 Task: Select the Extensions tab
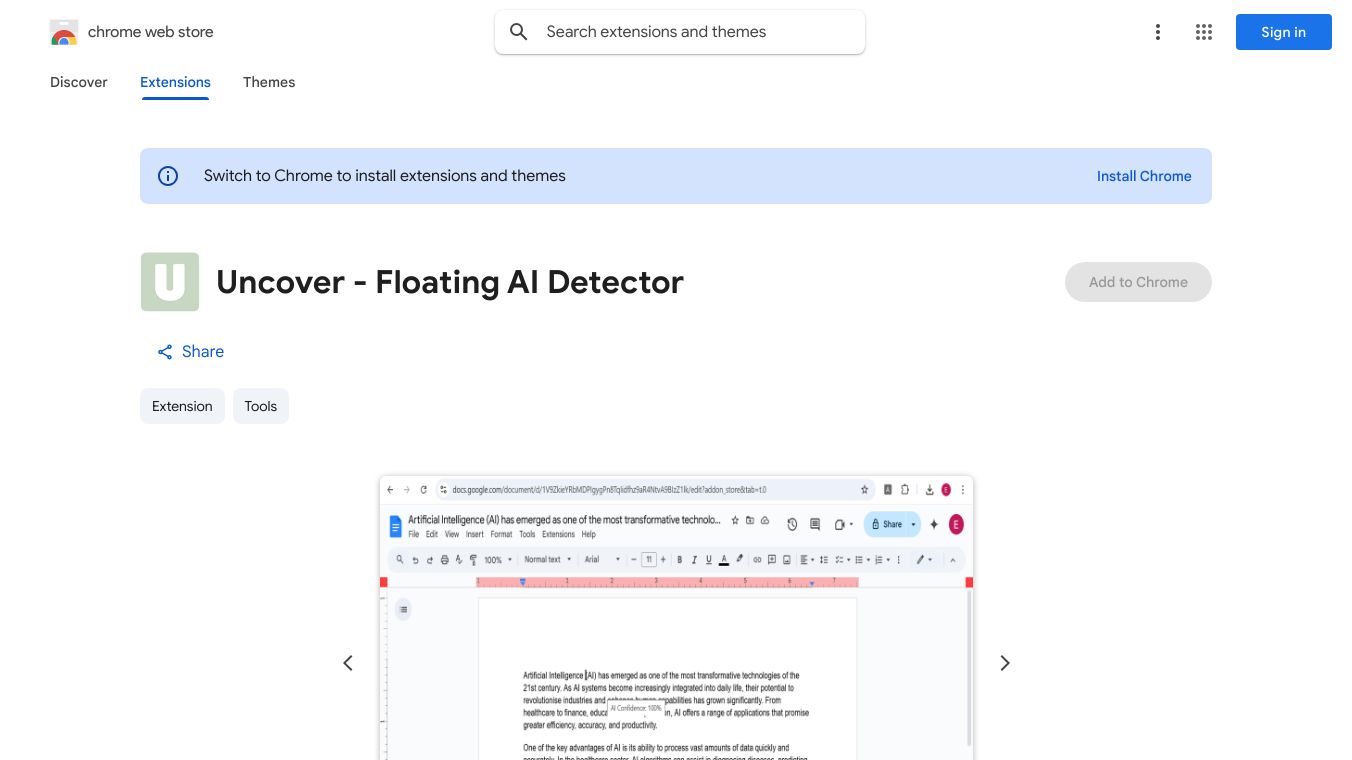[x=175, y=82]
